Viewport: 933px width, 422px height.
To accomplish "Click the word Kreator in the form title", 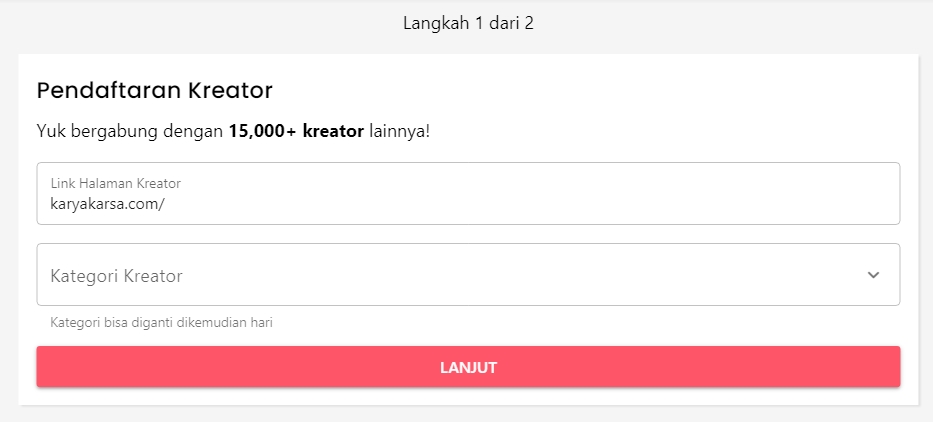I will point(231,90).
